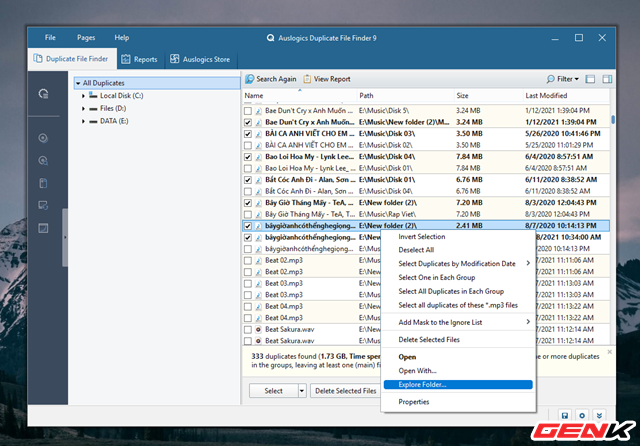Click the sidebar monitor refresh icon
Screen dimensions: 640x446
pos(43,205)
